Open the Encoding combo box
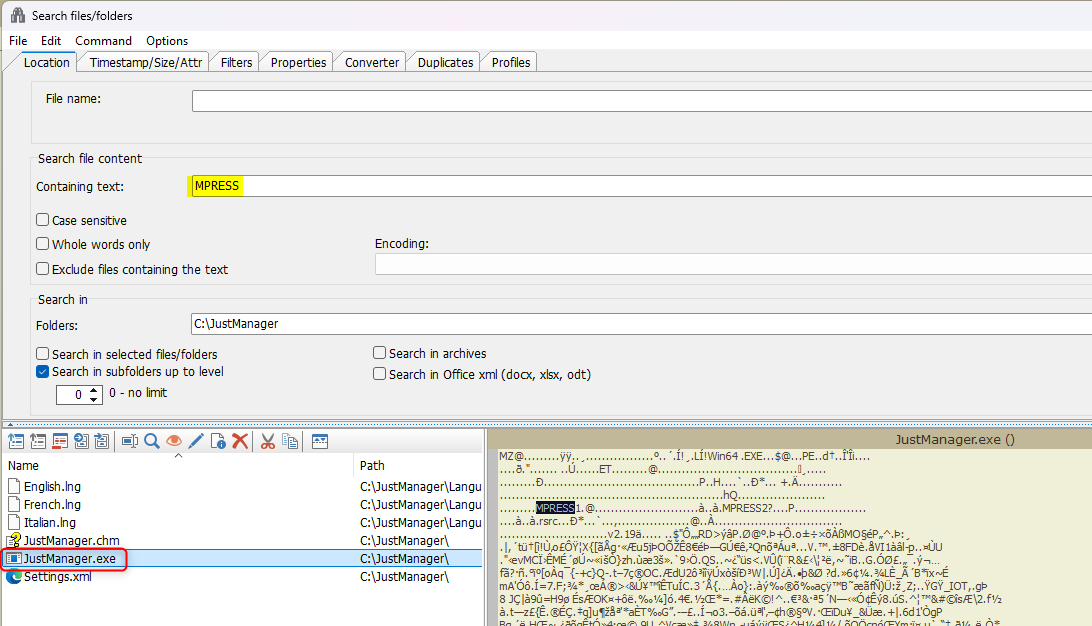 733,264
